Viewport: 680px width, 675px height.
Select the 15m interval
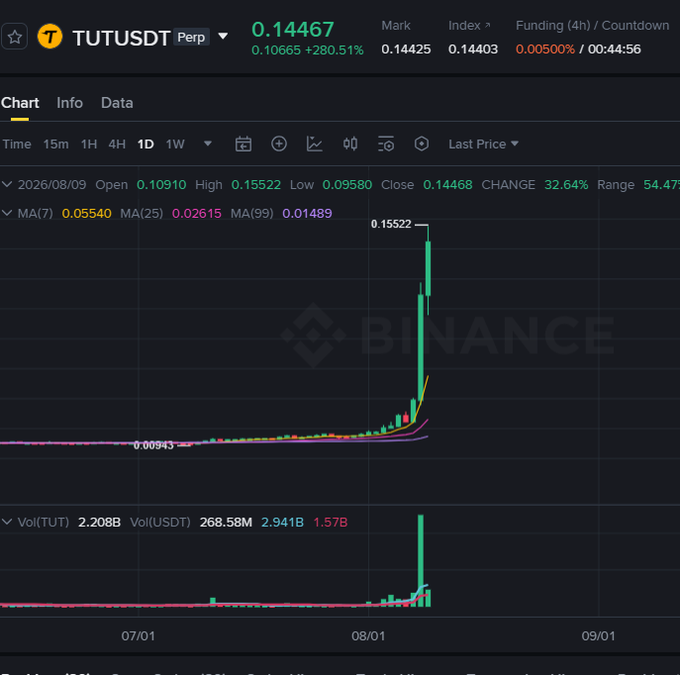tap(56, 144)
